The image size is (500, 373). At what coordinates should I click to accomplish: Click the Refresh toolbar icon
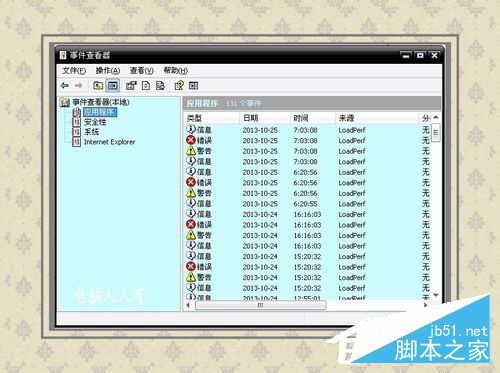(146, 86)
